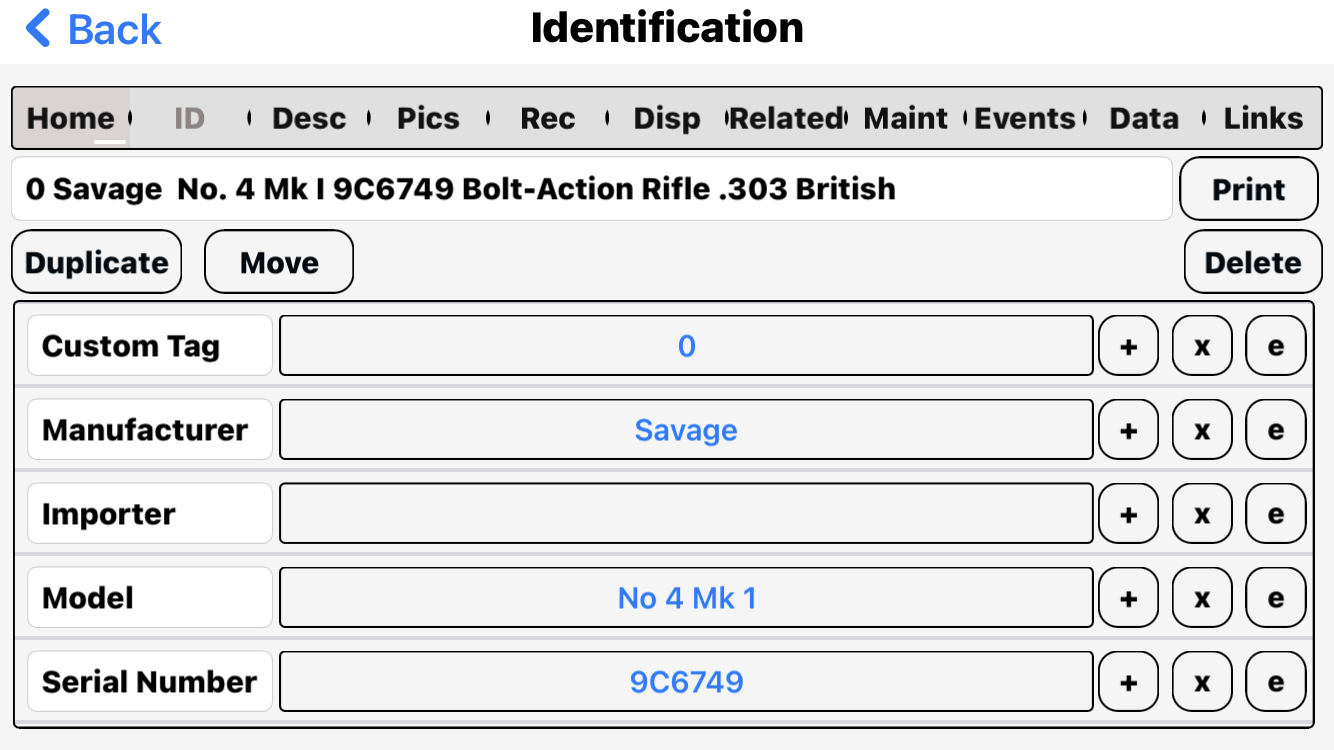
Task: Tap the Model value field No 4 Mk 1
Action: coord(686,598)
